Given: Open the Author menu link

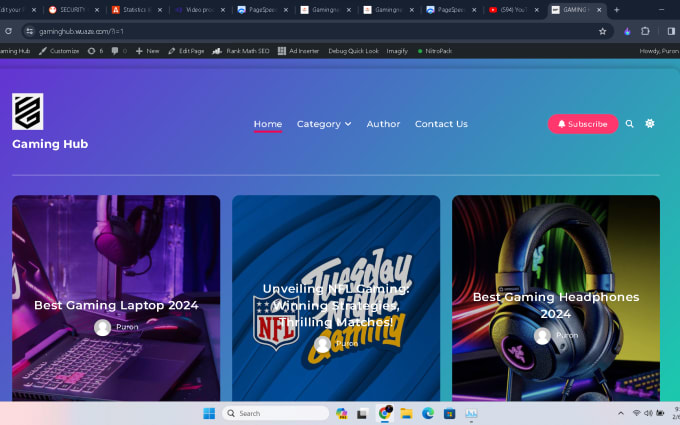Looking at the screenshot, I should click(383, 124).
